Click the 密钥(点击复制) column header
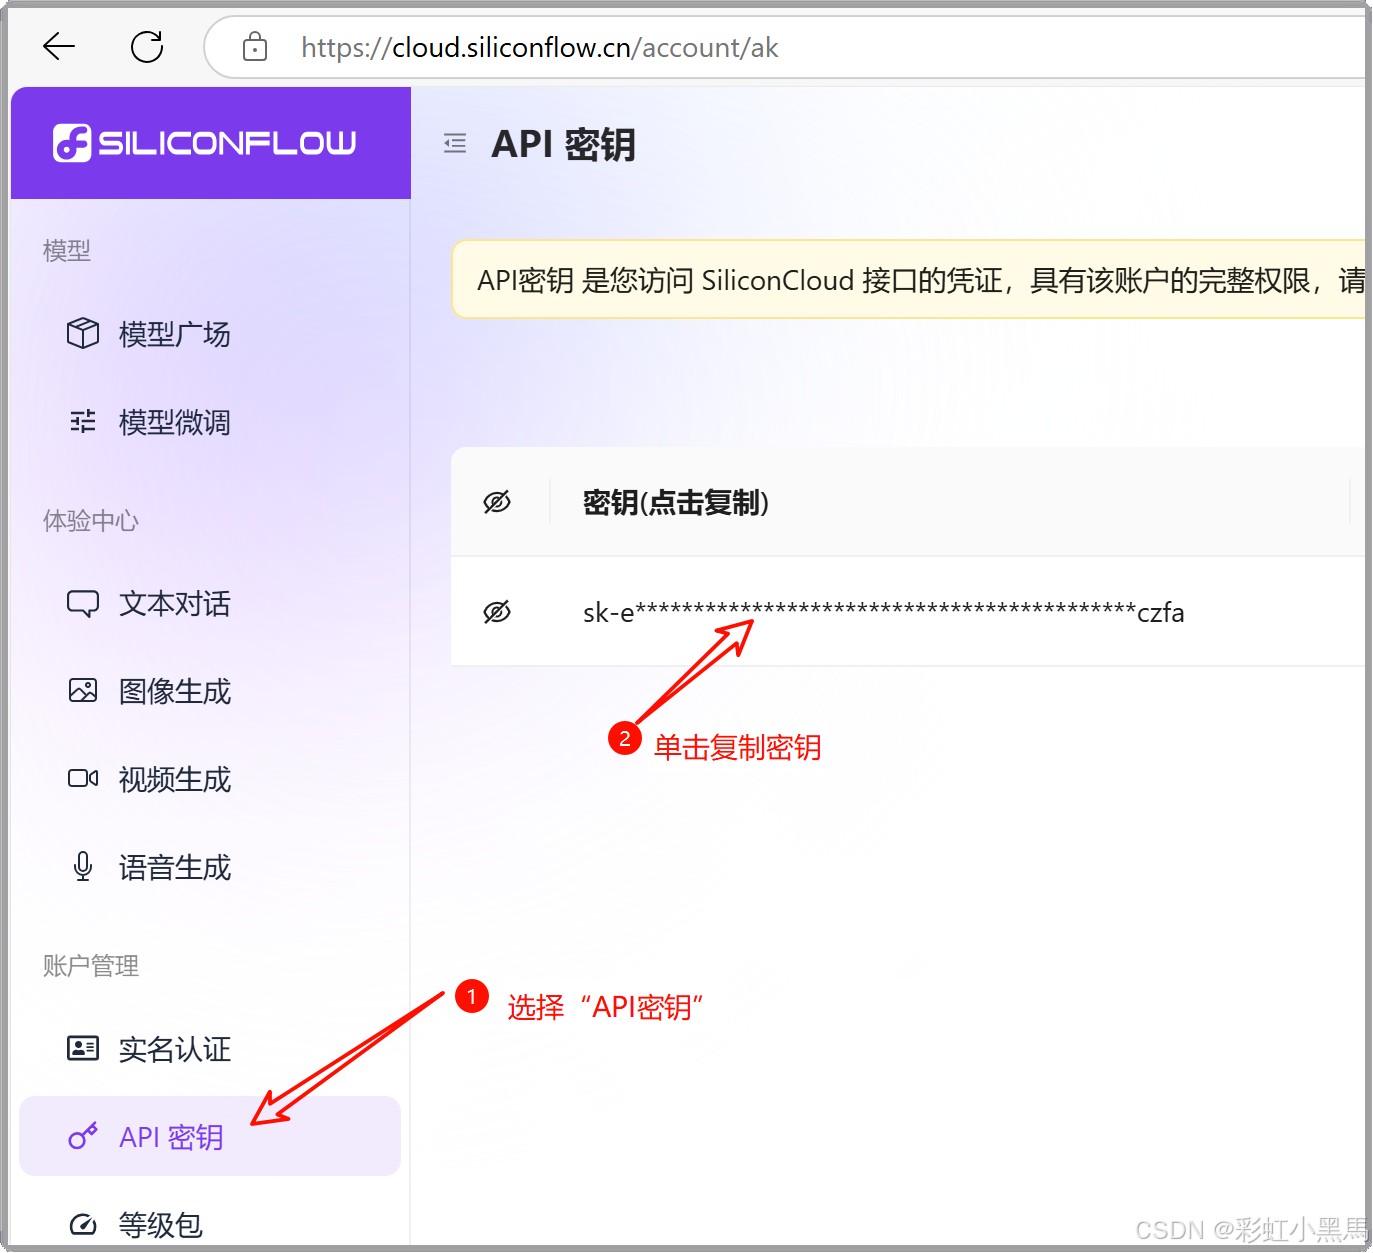The image size is (1373, 1253). [676, 502]
